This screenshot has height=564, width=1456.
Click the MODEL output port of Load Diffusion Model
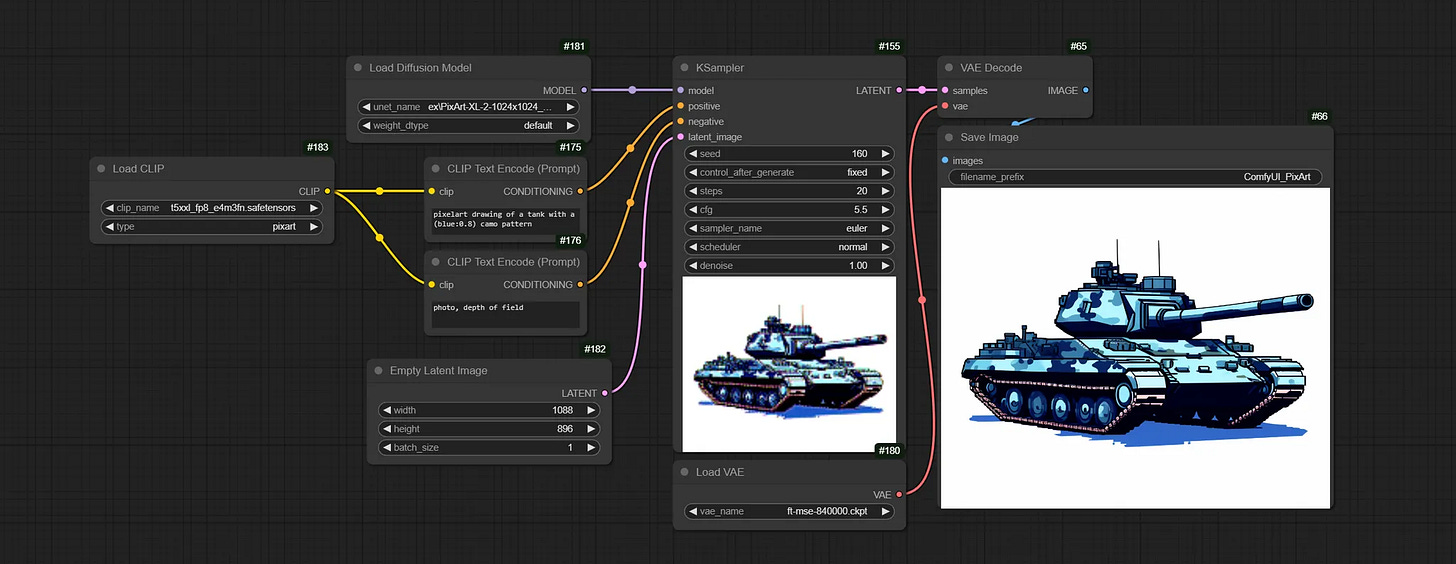585,90
